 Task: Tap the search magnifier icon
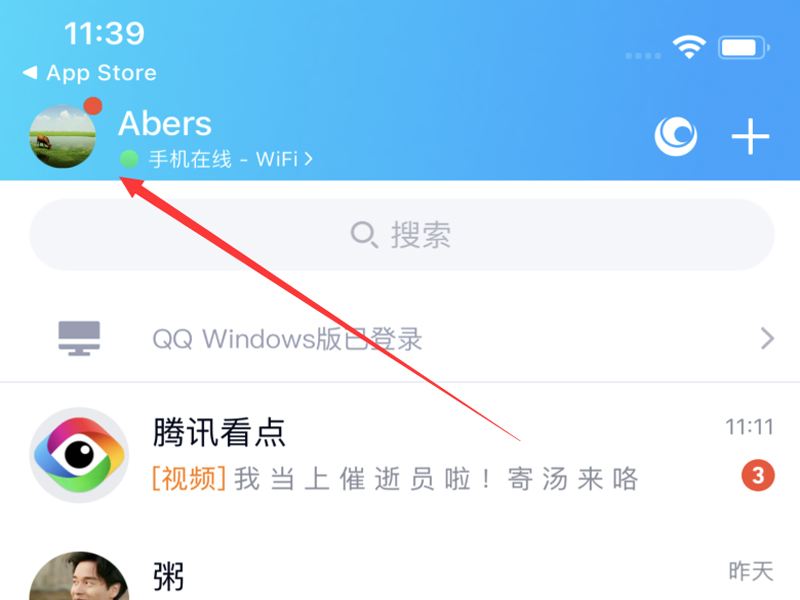click(x=364, y=235)
